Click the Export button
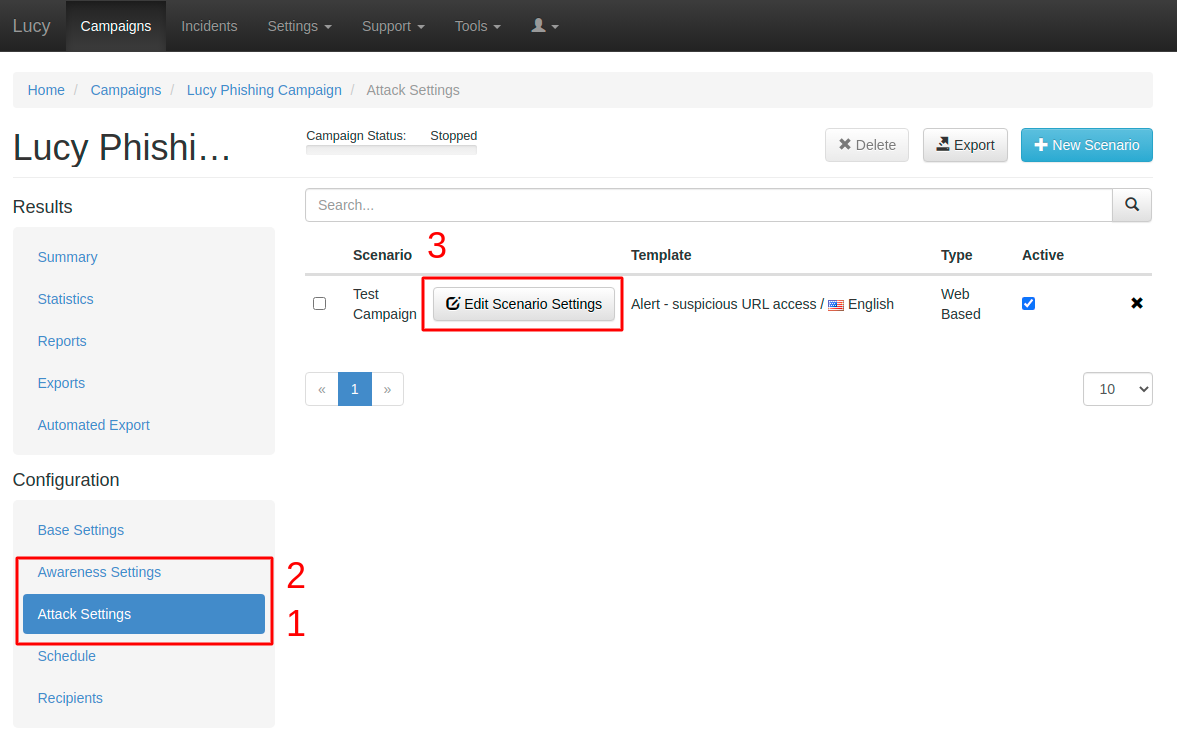 point(965,145)
